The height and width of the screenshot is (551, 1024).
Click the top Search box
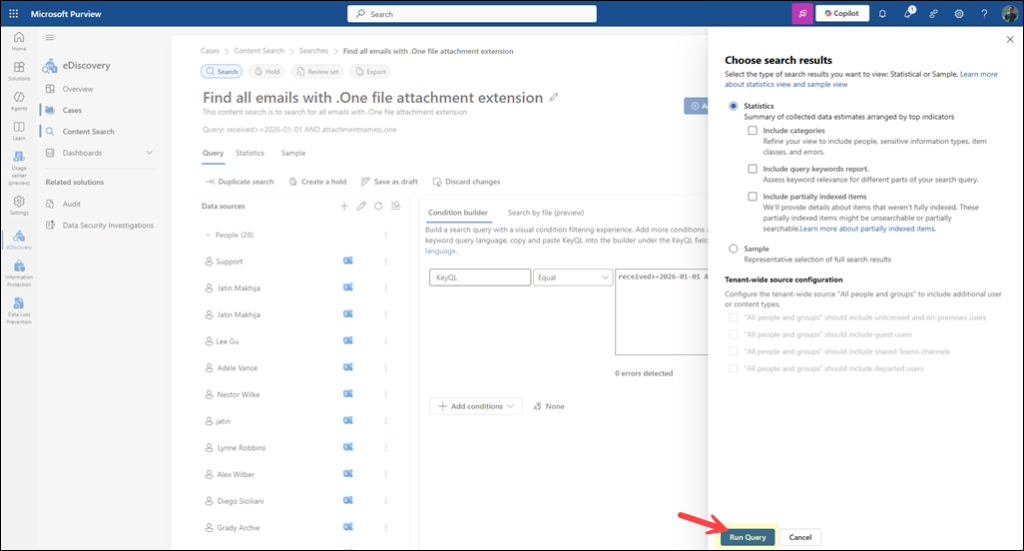pos(472,14)
